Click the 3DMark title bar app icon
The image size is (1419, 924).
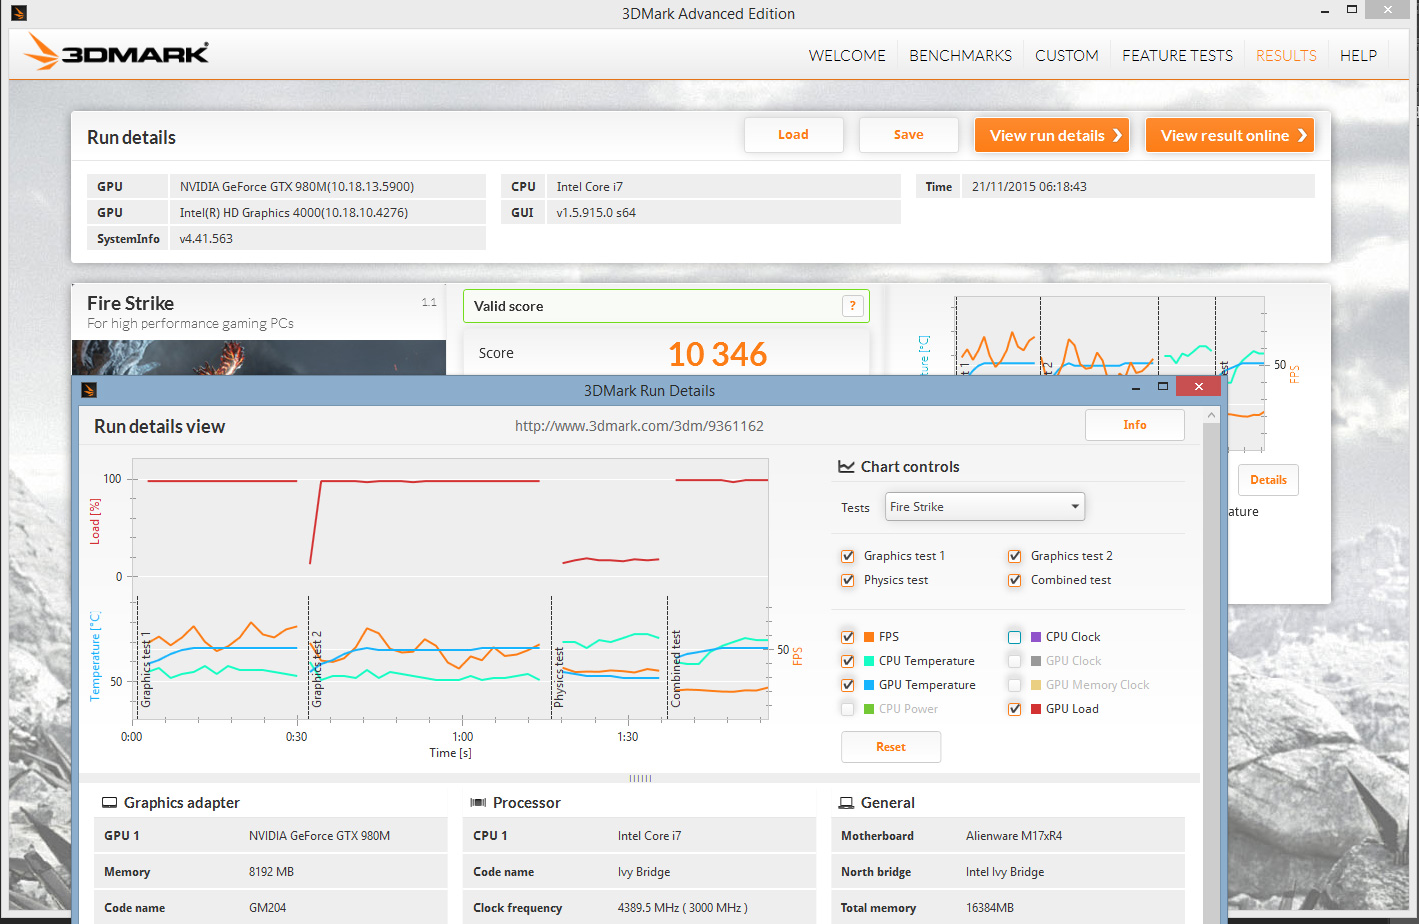[18, 13]
